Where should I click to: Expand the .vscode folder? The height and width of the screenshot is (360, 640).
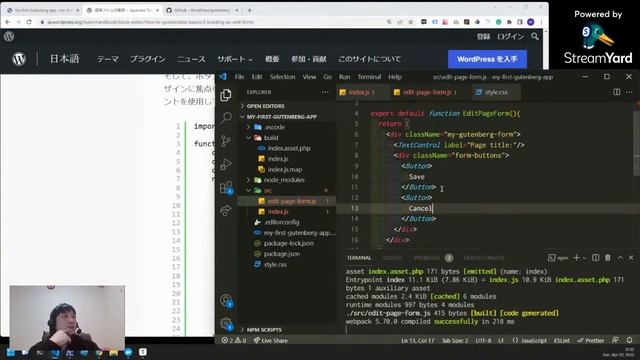[x=274, y=127]
